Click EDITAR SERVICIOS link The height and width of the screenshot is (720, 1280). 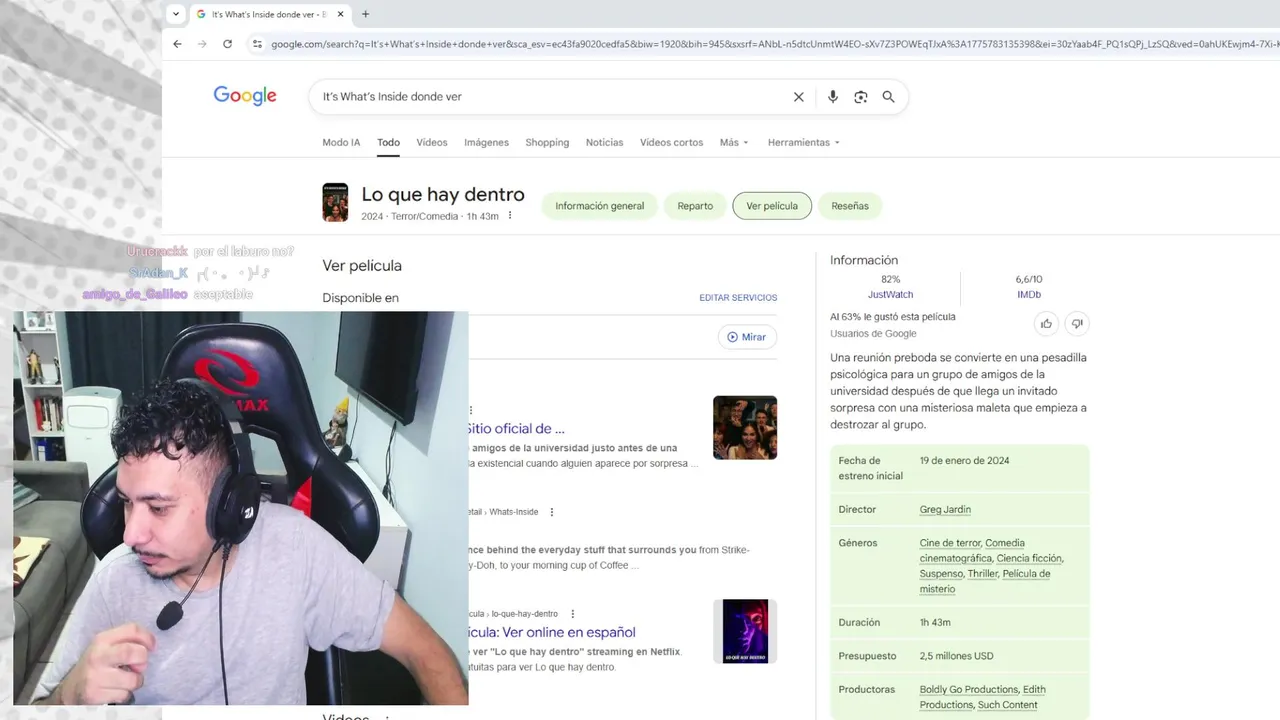[738, 298]
